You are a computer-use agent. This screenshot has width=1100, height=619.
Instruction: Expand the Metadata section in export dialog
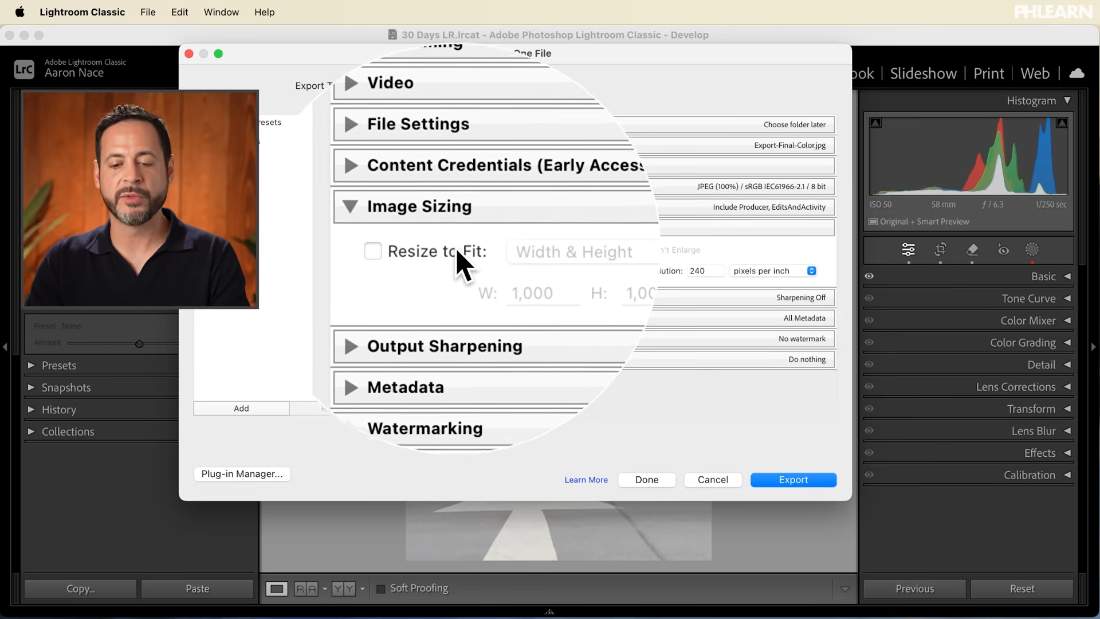click(351, 387)
